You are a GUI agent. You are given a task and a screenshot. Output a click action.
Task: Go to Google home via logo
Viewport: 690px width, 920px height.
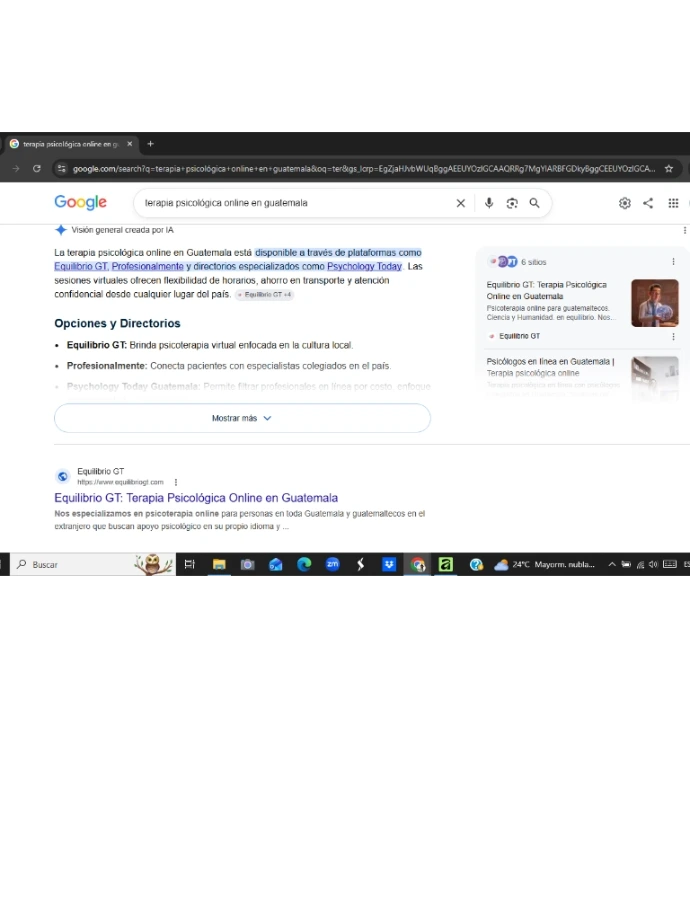tap(80, 202)
